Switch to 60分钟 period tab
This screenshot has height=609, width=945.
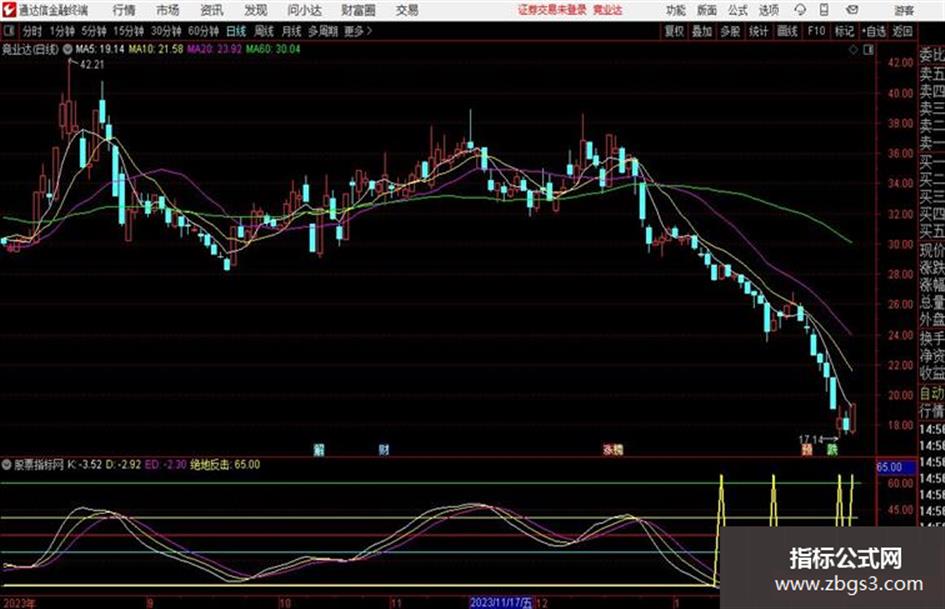(x=203, y=31)
